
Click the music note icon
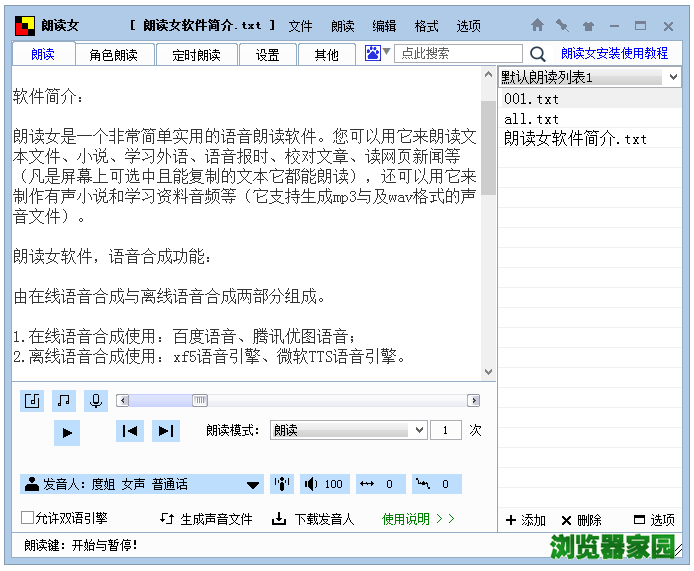point(64,401)
